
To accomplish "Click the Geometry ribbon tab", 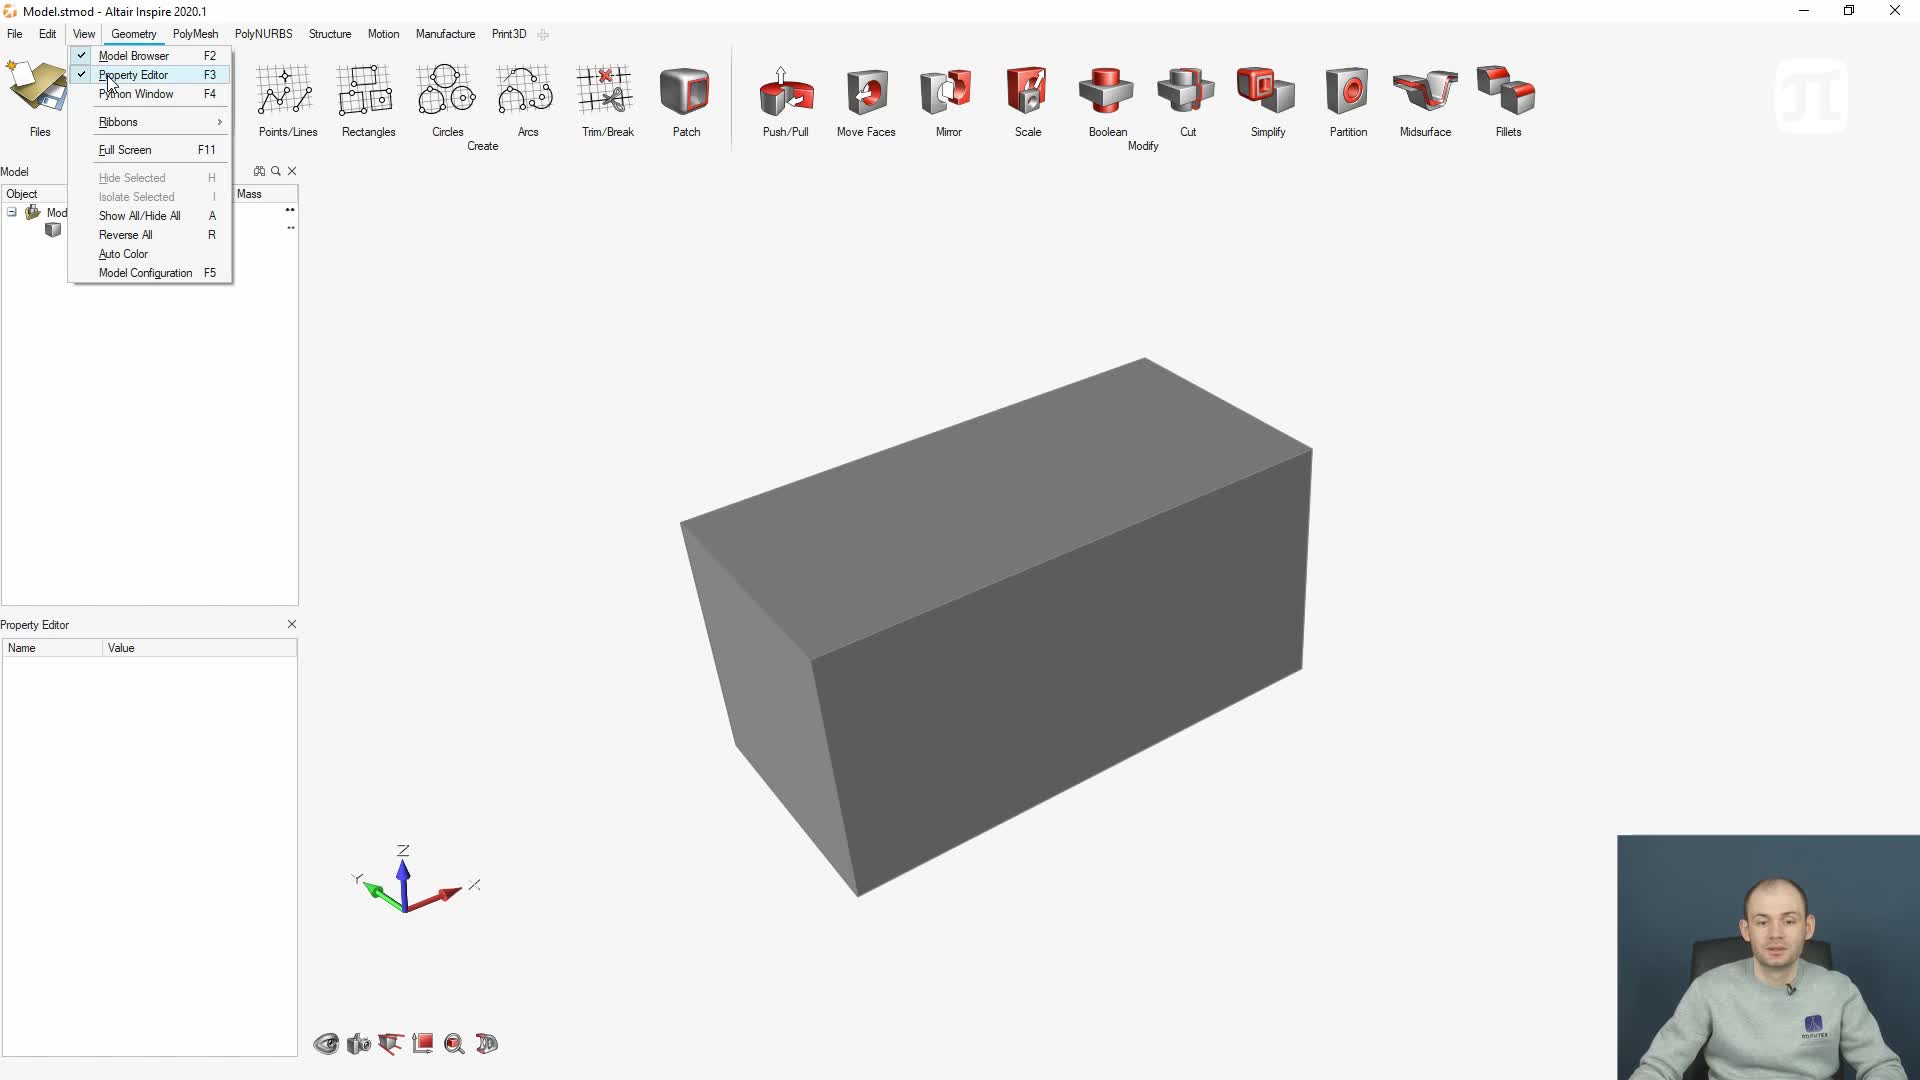I will click(134, 34).
